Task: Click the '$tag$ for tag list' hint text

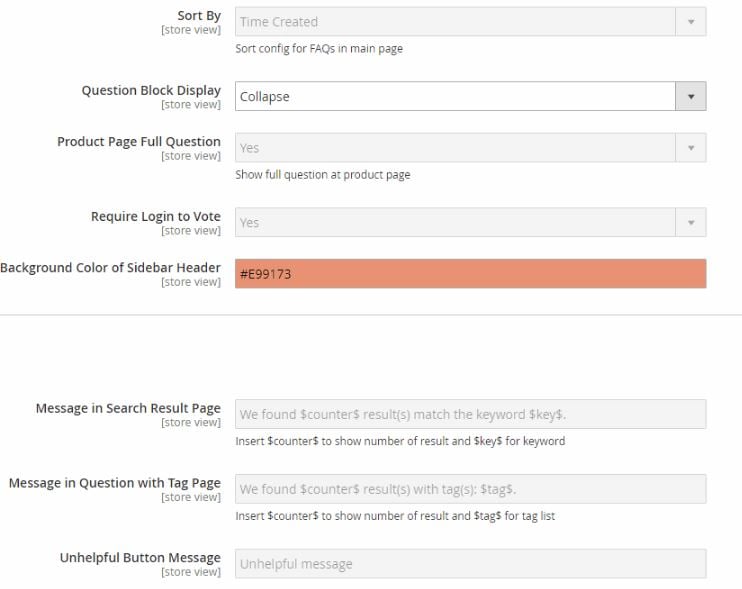Action: point(514,516)
